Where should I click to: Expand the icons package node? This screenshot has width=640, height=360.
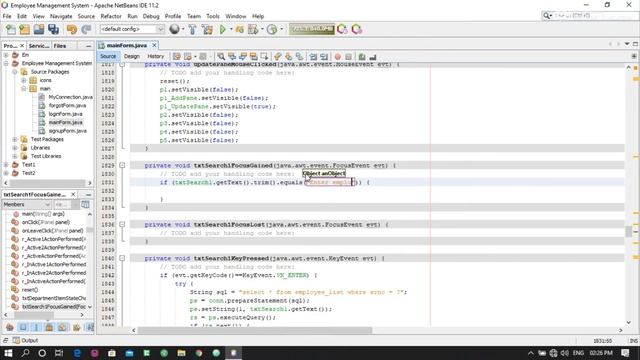pos(24,80)
